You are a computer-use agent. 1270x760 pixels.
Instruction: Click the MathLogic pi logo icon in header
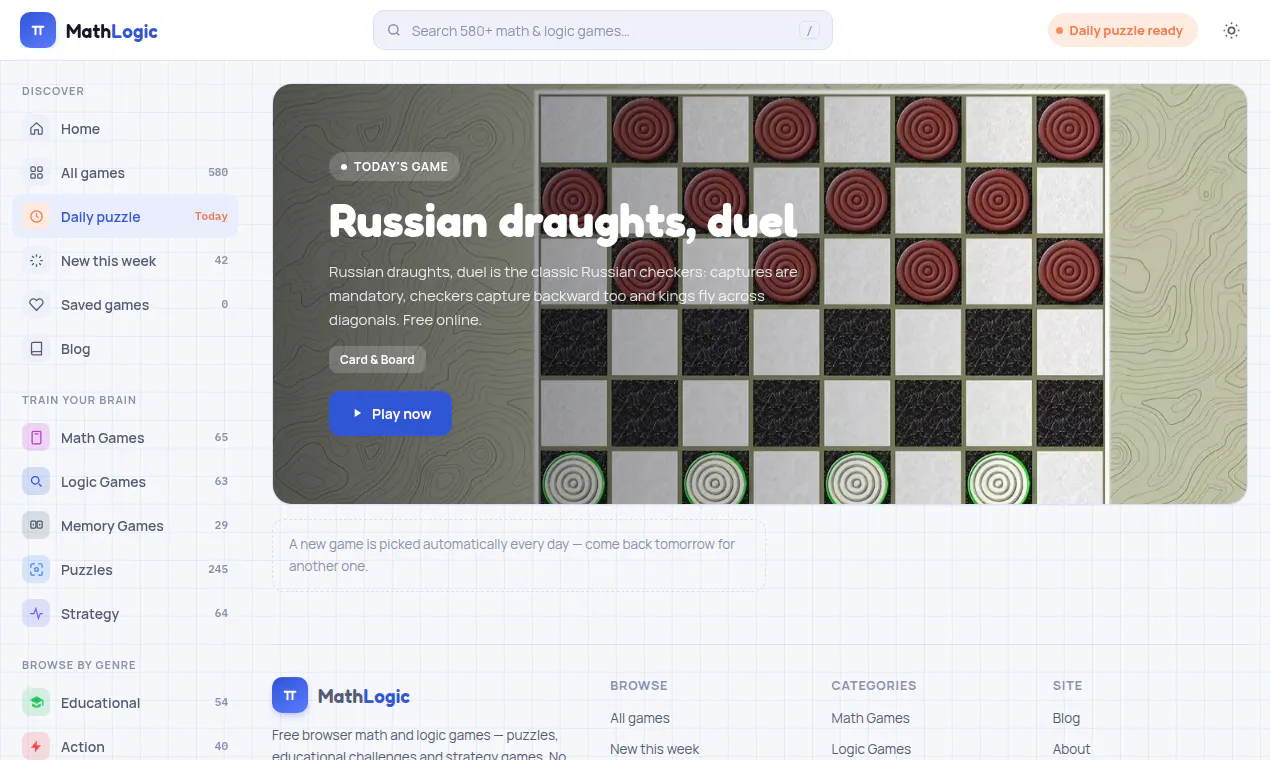[38, 30]
